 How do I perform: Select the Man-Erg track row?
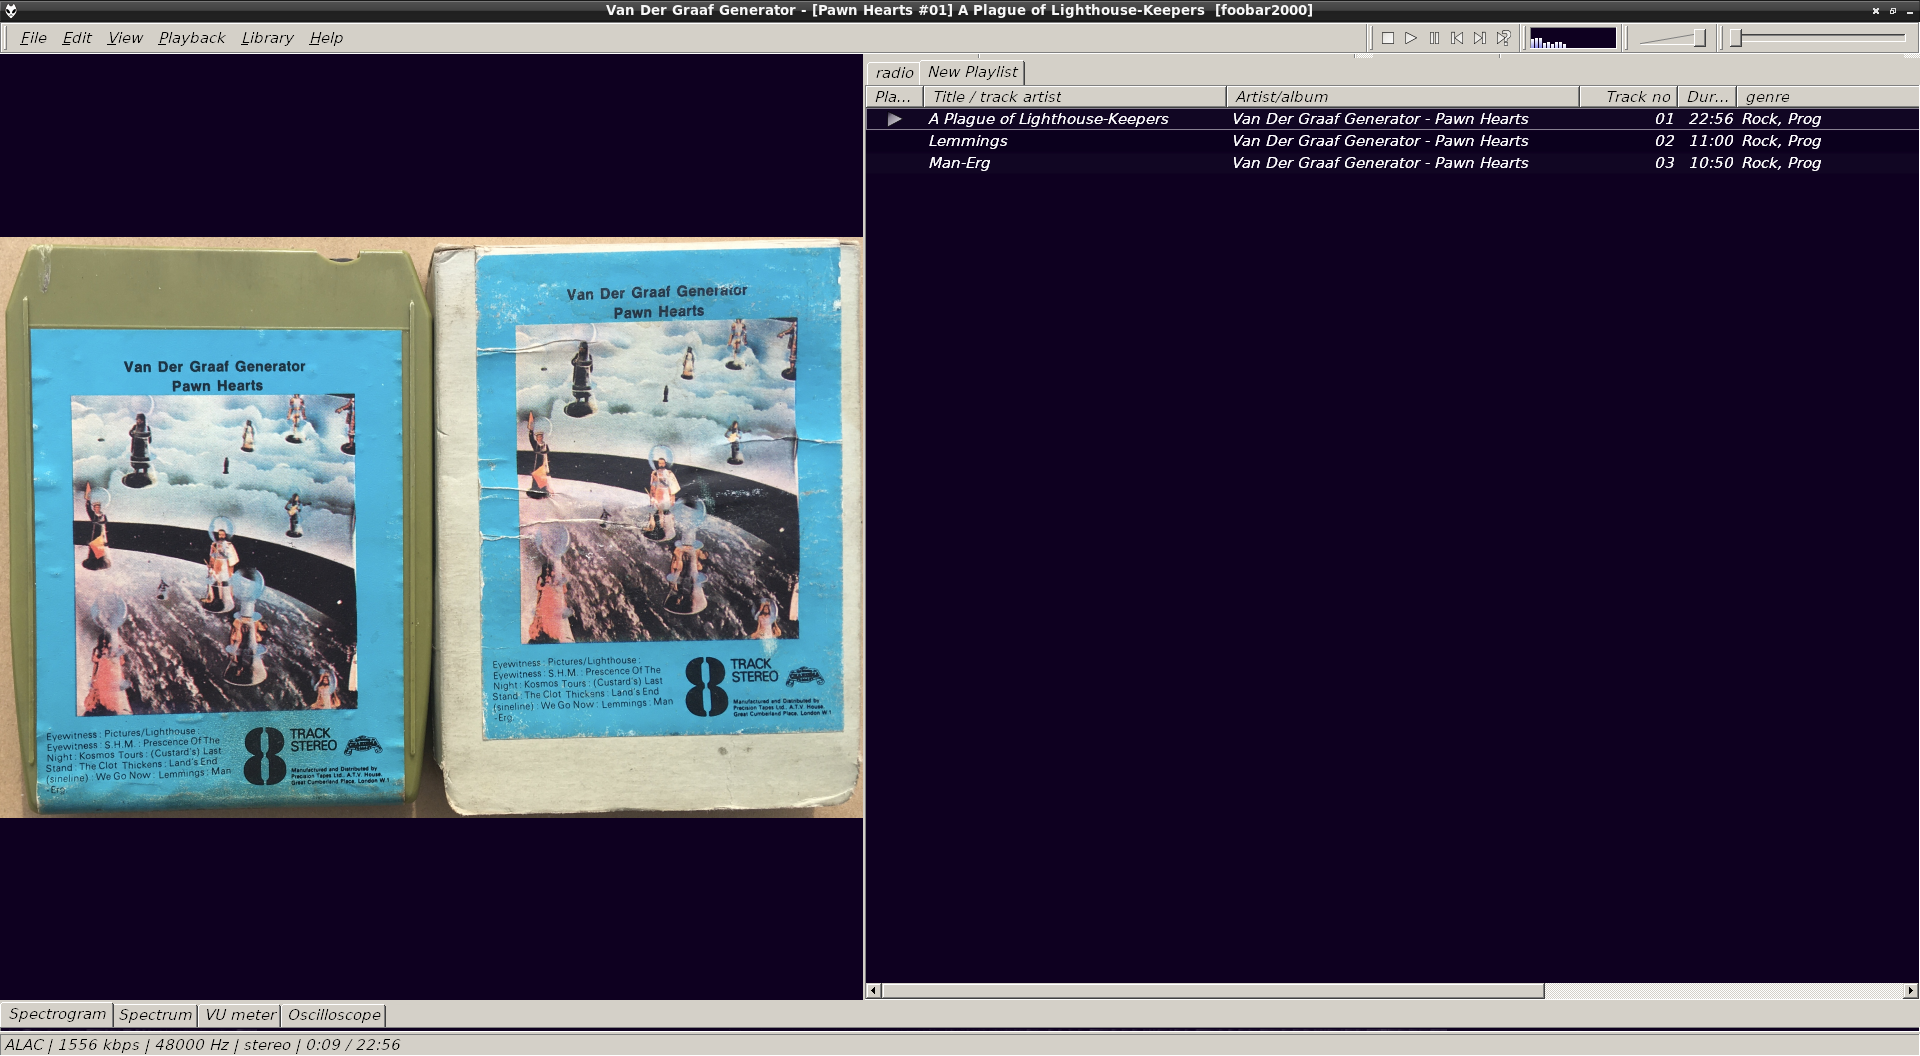coord(1392,163)
